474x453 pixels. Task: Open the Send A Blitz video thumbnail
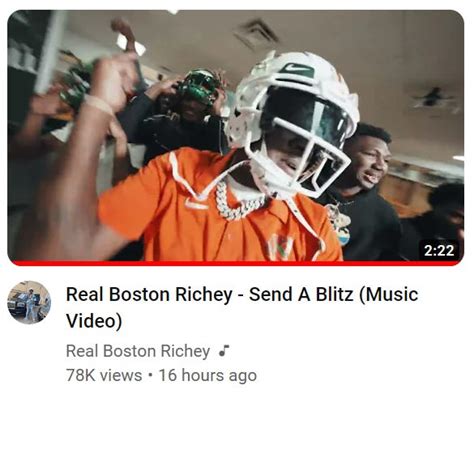[236, 137]
